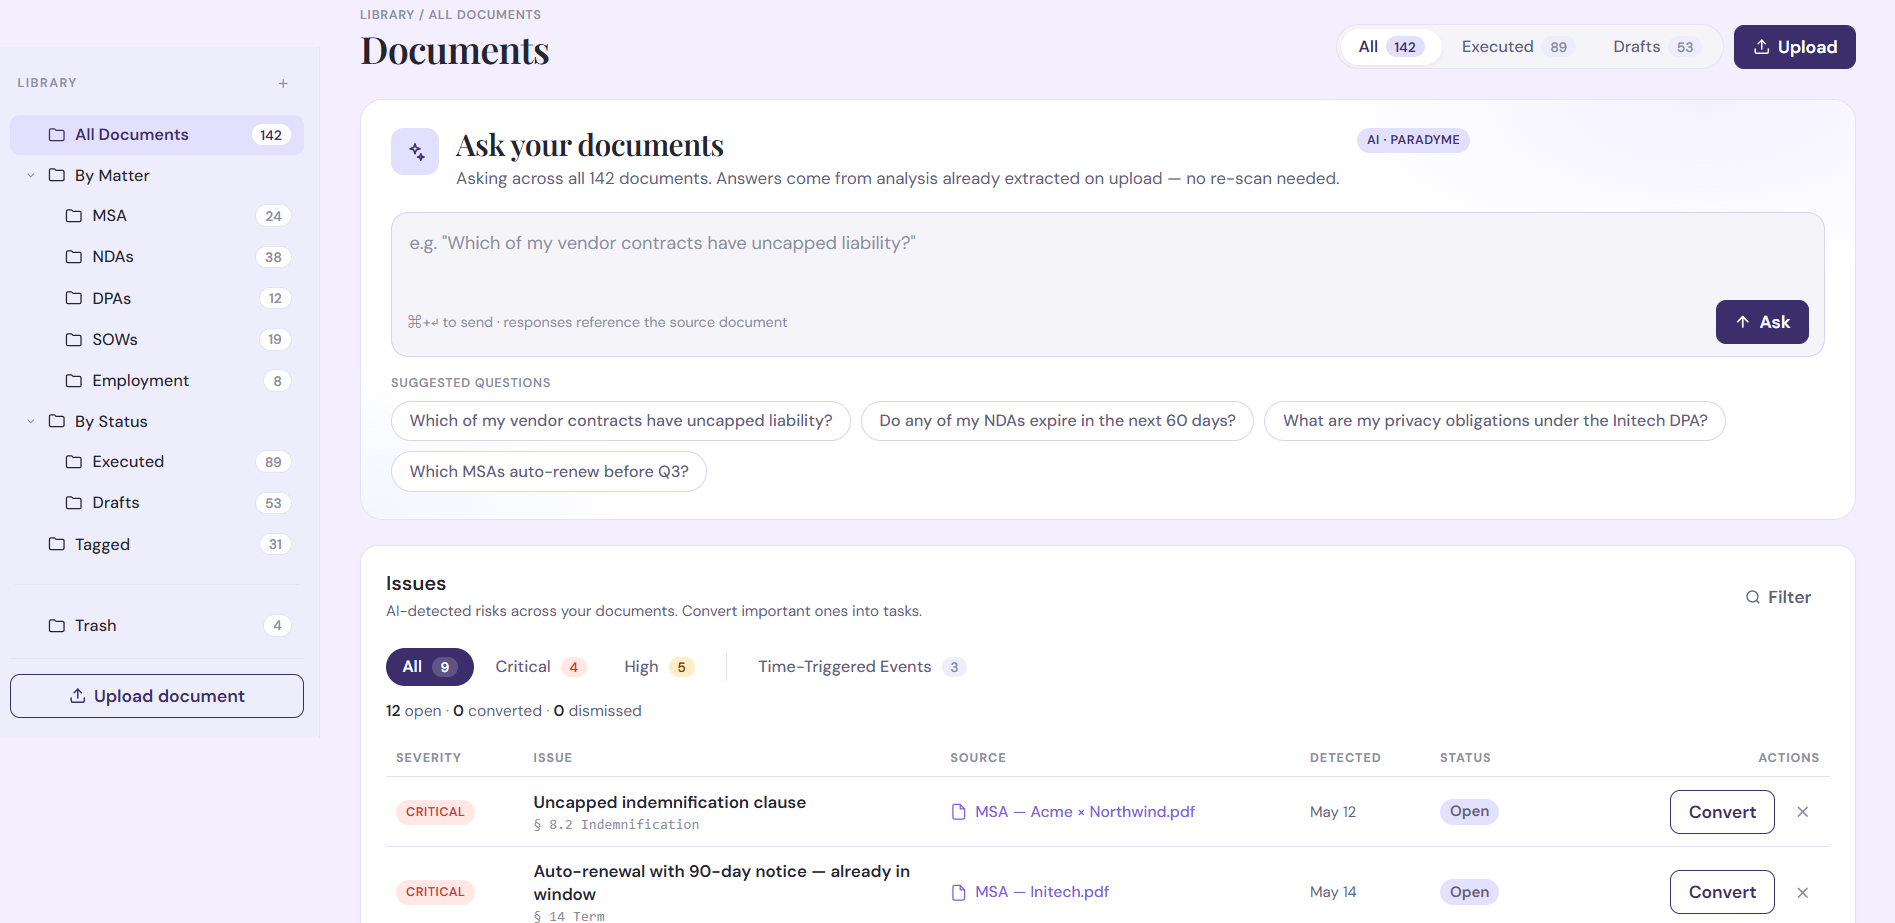The image size is (1895, 923).
Task: Click the Ask button
Action: 1762,322
